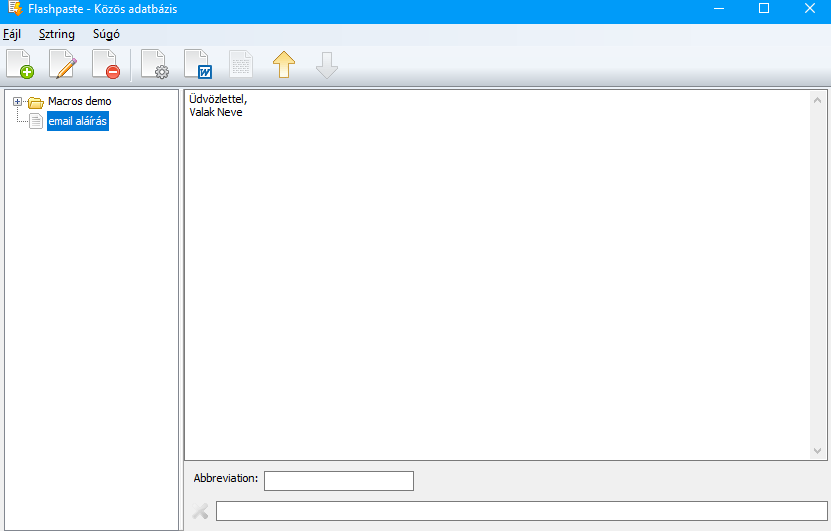Click the Word document export icon
Screen dimensions: 831x531
click(x=198, y=65)
